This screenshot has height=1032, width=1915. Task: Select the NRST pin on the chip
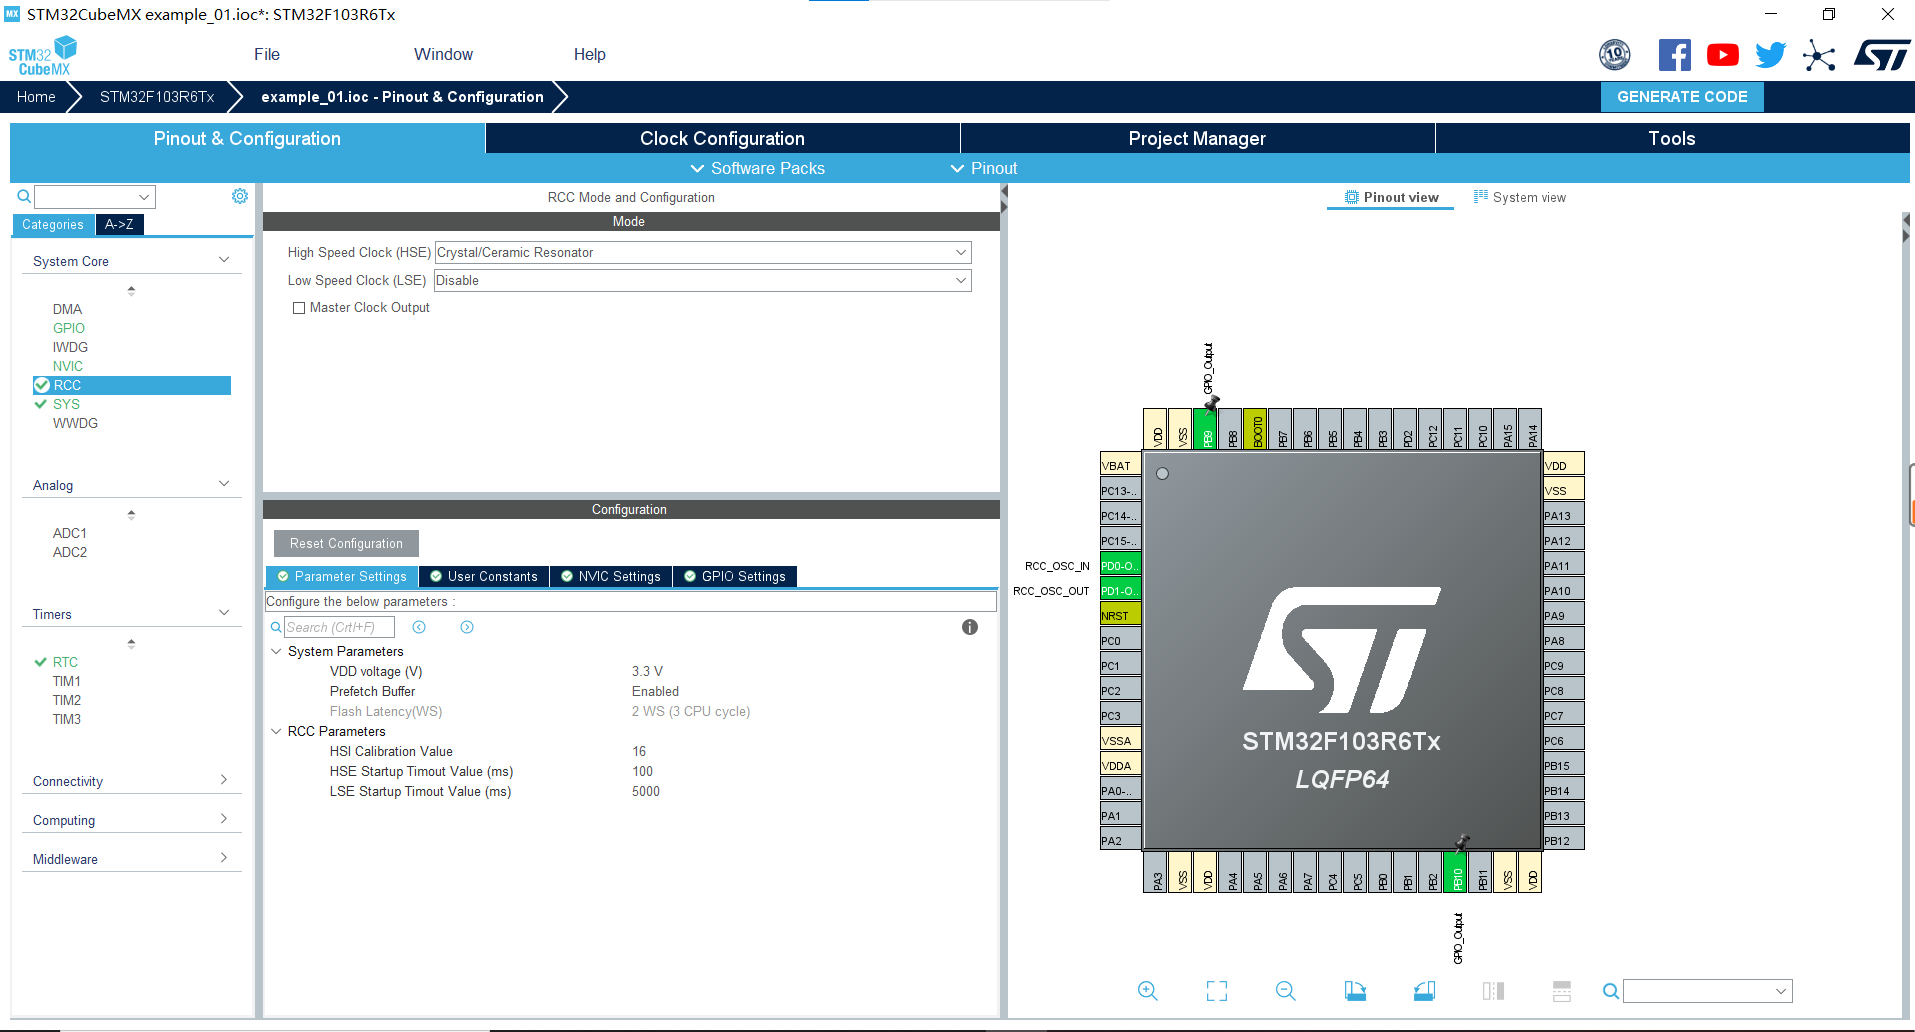[x=1120, y=616]
